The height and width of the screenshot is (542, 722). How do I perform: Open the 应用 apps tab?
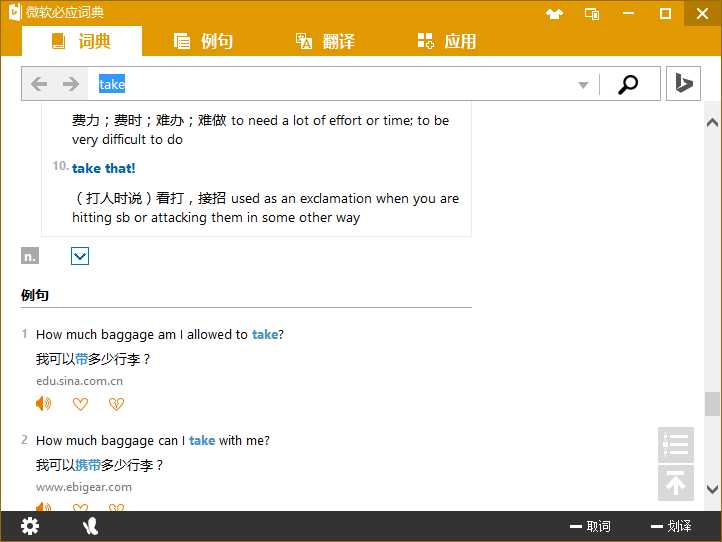tap(447, 41)
